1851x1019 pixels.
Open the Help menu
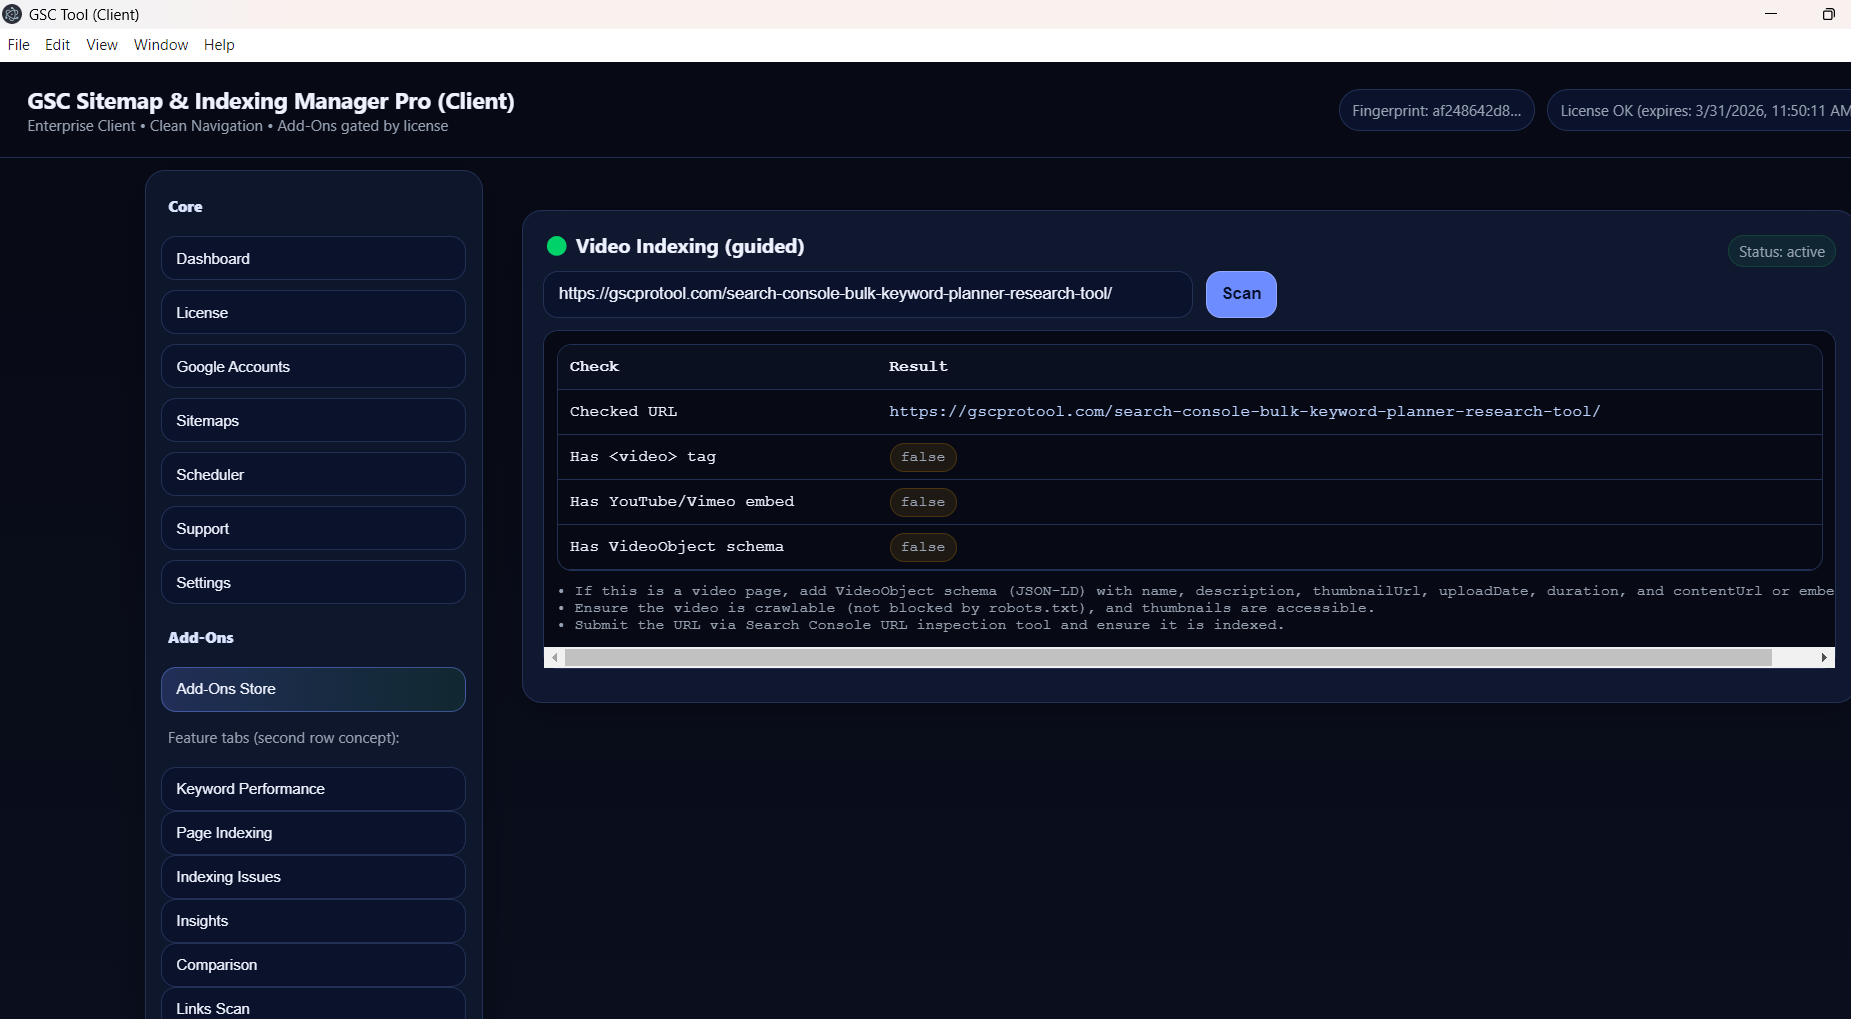point(219,45)
